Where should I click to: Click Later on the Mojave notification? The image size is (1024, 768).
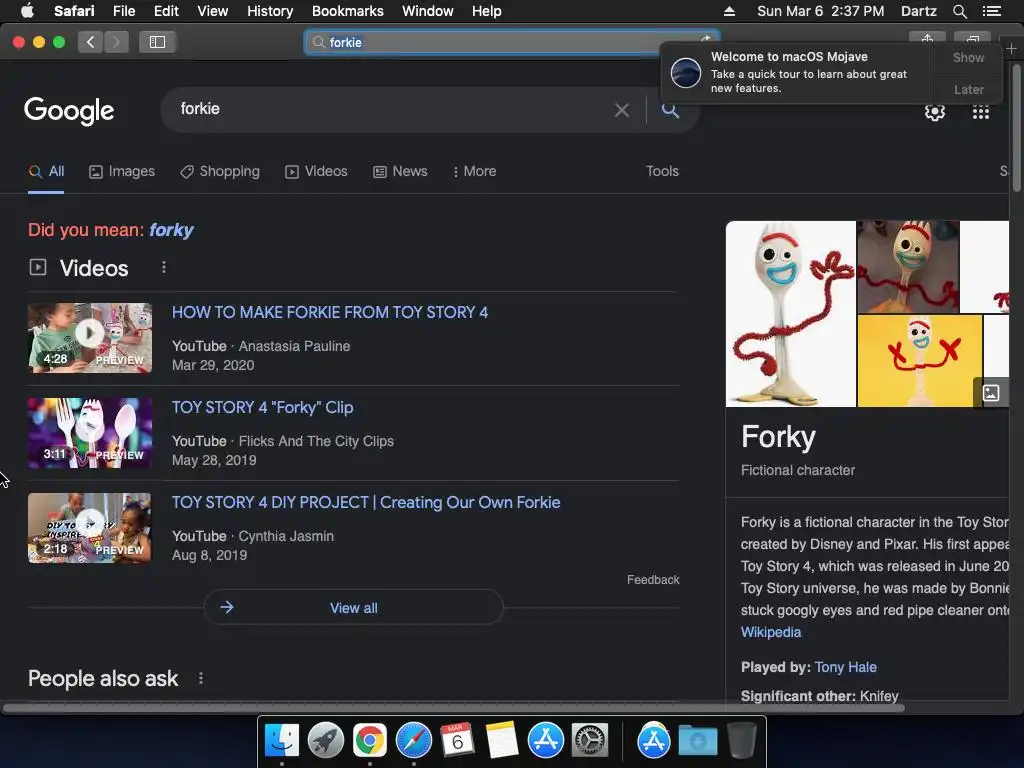(968, 89)
